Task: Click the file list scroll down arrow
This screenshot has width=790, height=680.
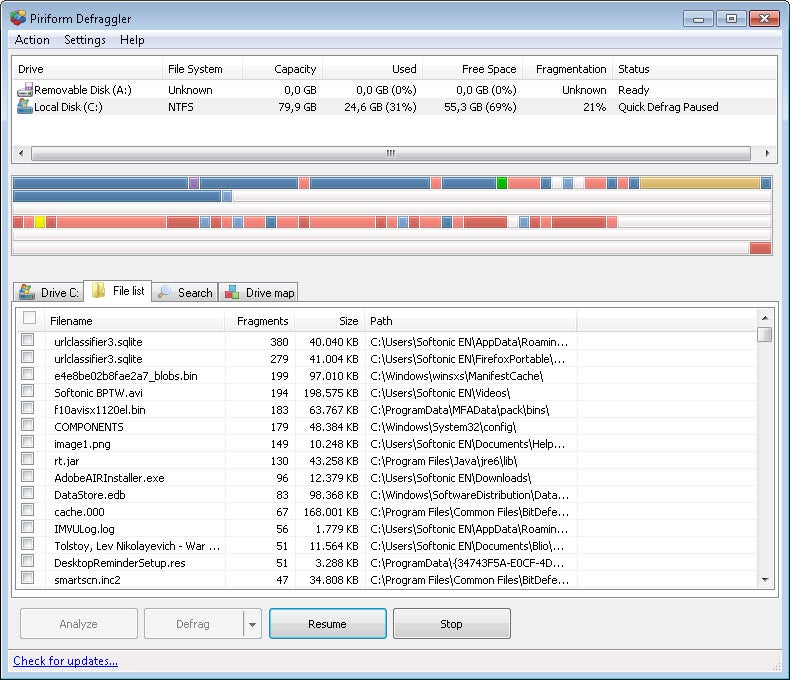Action: coord(765,580)
